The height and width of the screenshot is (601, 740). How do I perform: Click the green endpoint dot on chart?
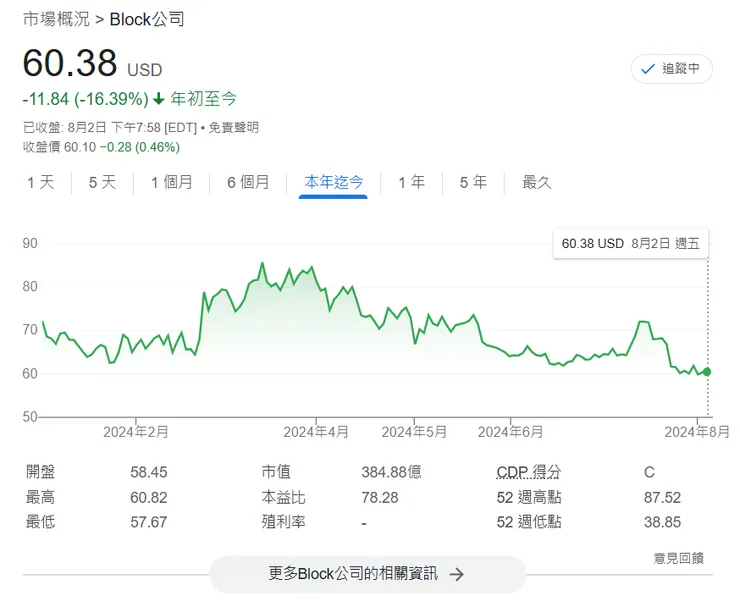[706, 372]
